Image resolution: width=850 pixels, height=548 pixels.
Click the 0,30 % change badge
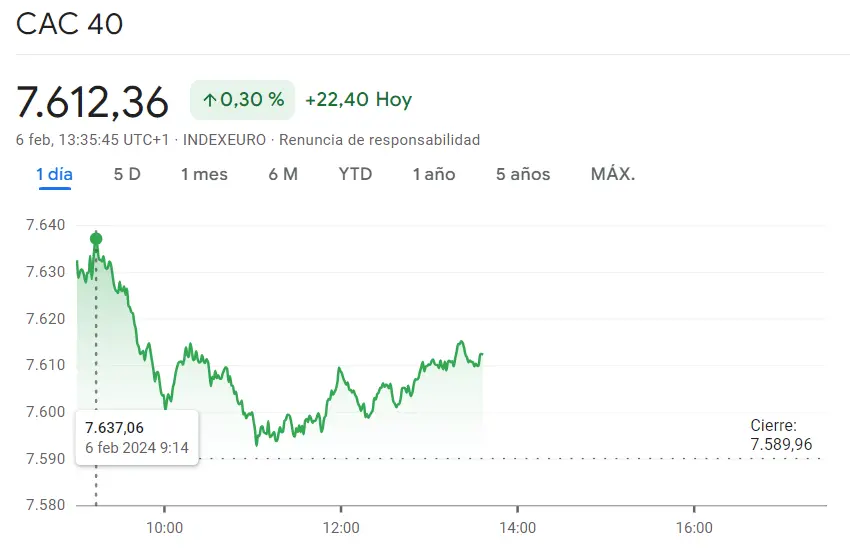click(x=243, y=100)
